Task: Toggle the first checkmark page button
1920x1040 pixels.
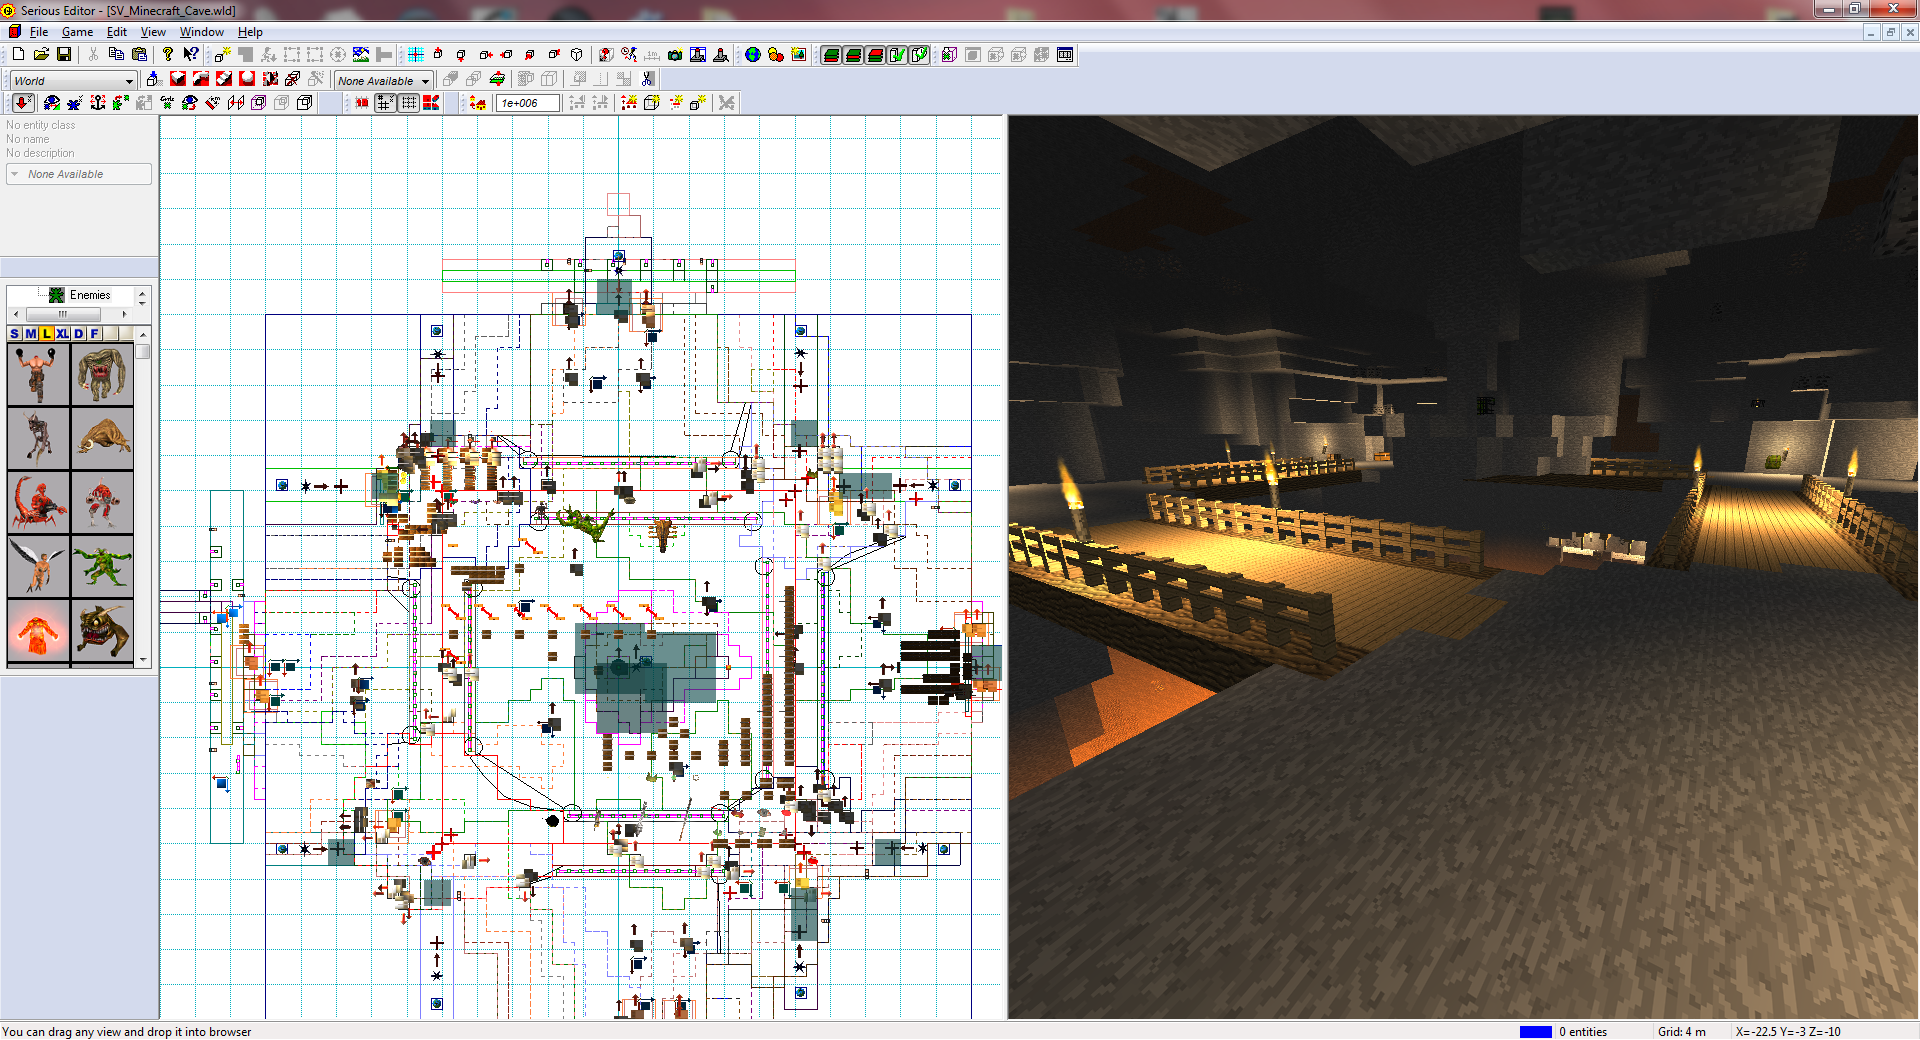Action: pyautogui.click(x=897, y=55)
